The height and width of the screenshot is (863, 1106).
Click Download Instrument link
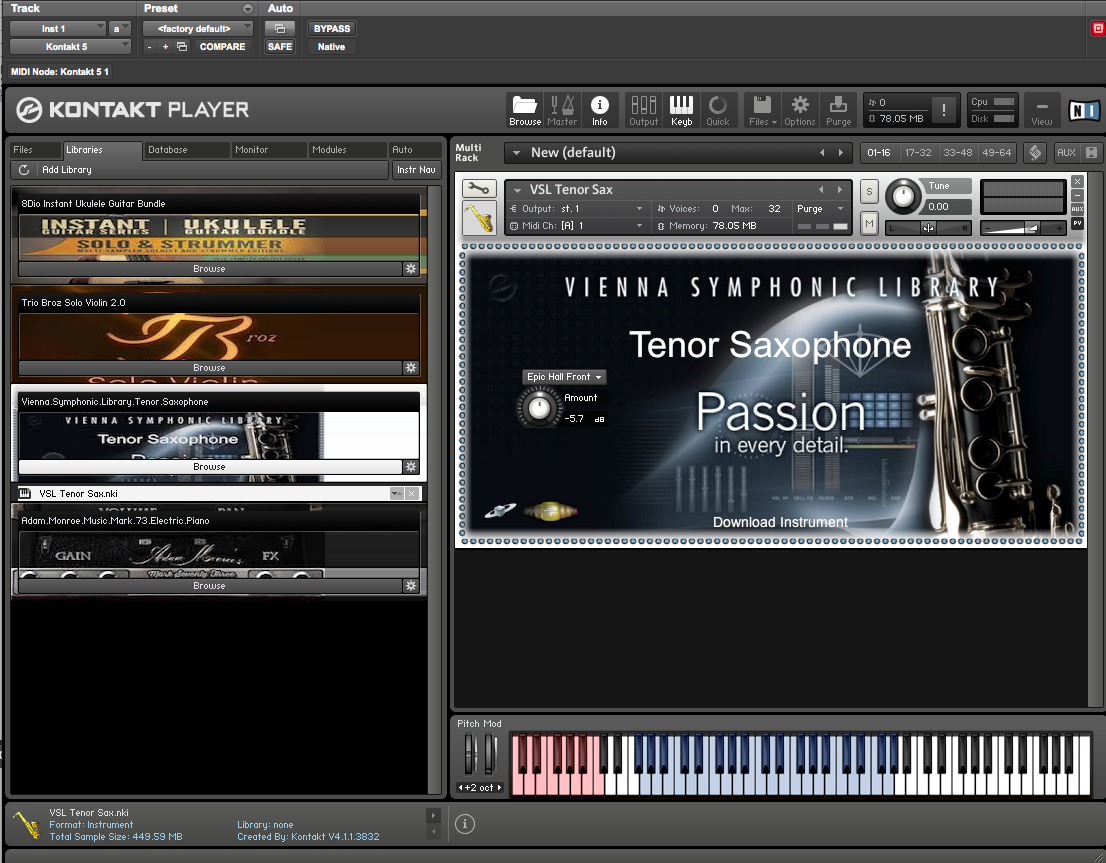[780, 522]
